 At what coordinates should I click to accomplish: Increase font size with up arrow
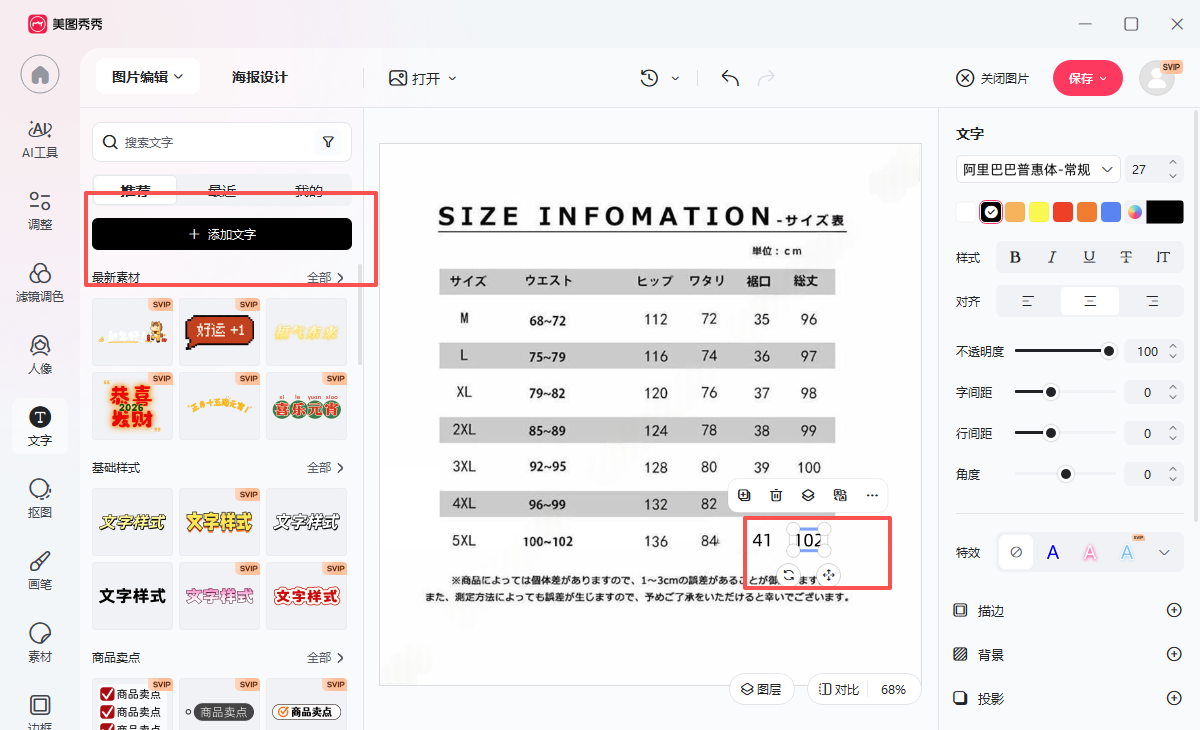pos(1173,164)
